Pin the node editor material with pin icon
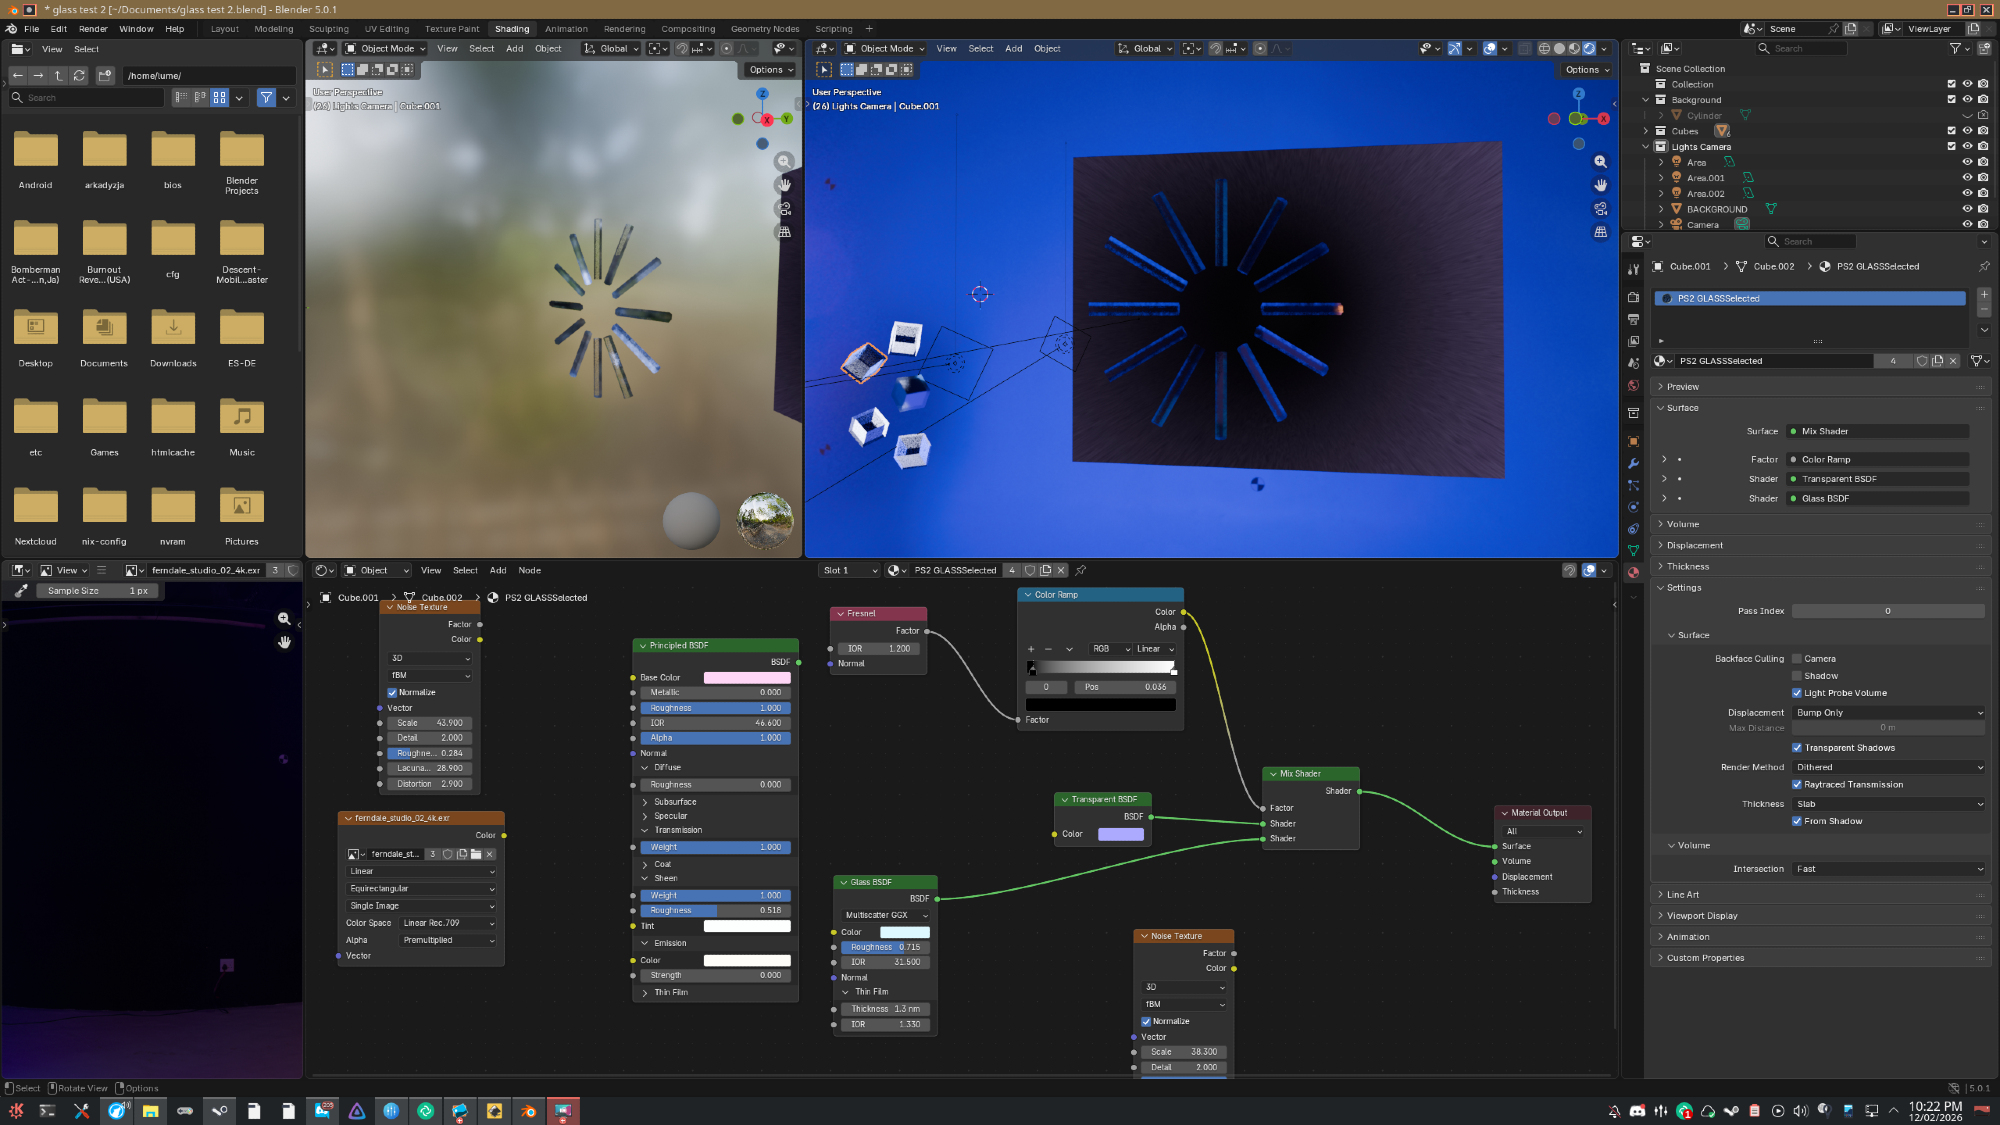This screenshot has height=1125, width=2000. pos(1081,570)
